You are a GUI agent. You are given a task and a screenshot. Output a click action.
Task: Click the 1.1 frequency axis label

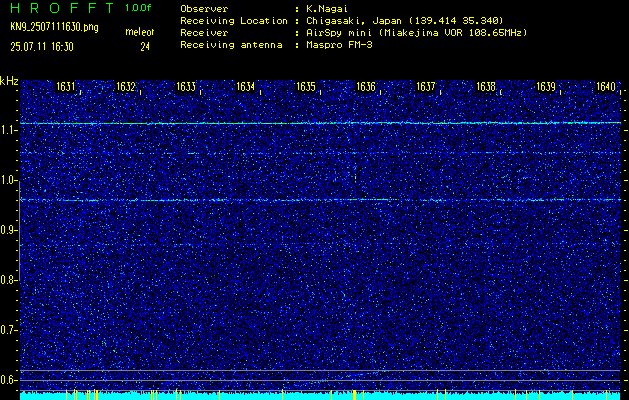coord(7,130)
